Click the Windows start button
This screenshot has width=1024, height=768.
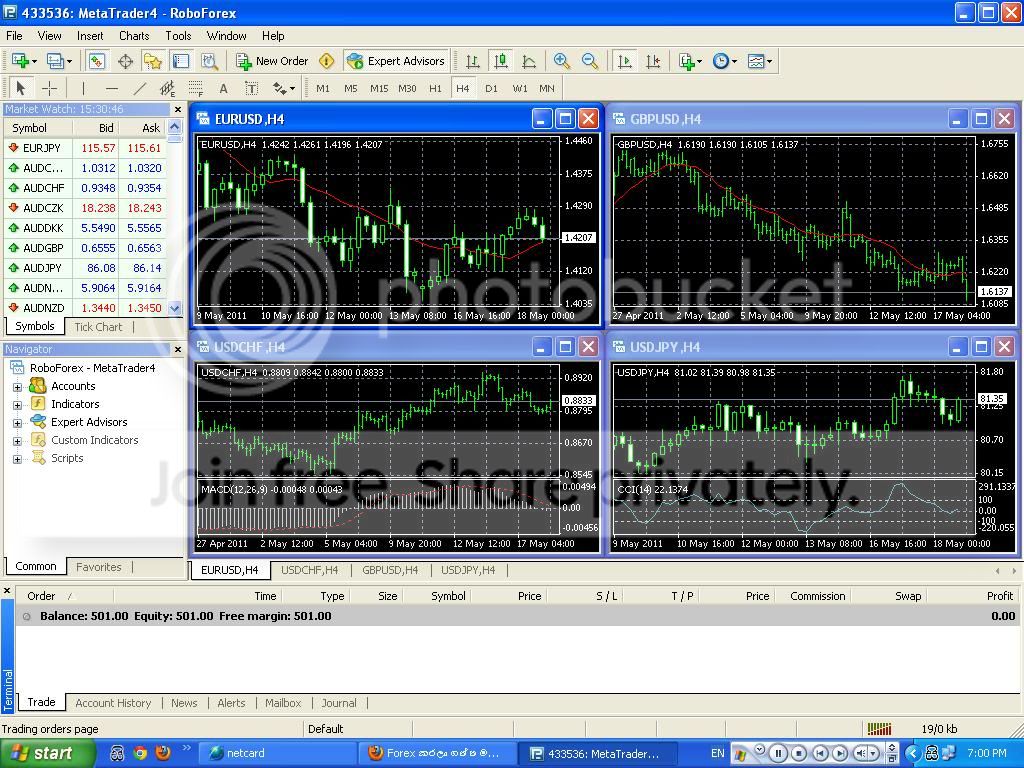46,754
